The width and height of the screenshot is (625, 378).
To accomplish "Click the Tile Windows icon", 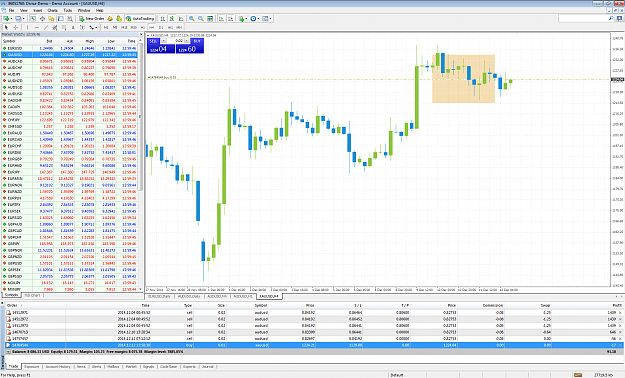I will coord(210,18).
